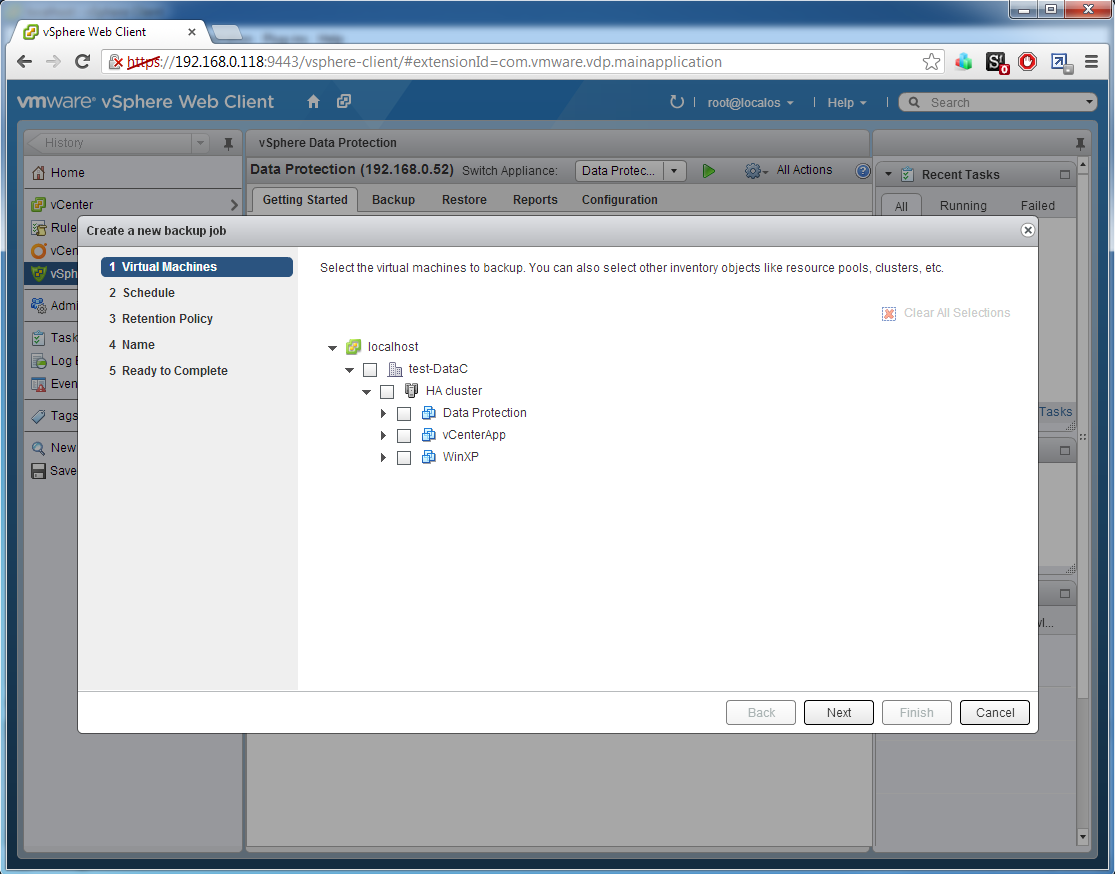Click the Tags icon in navigator
The width and height of the screenshot is (1115, 874).
(x=38, y=416)
